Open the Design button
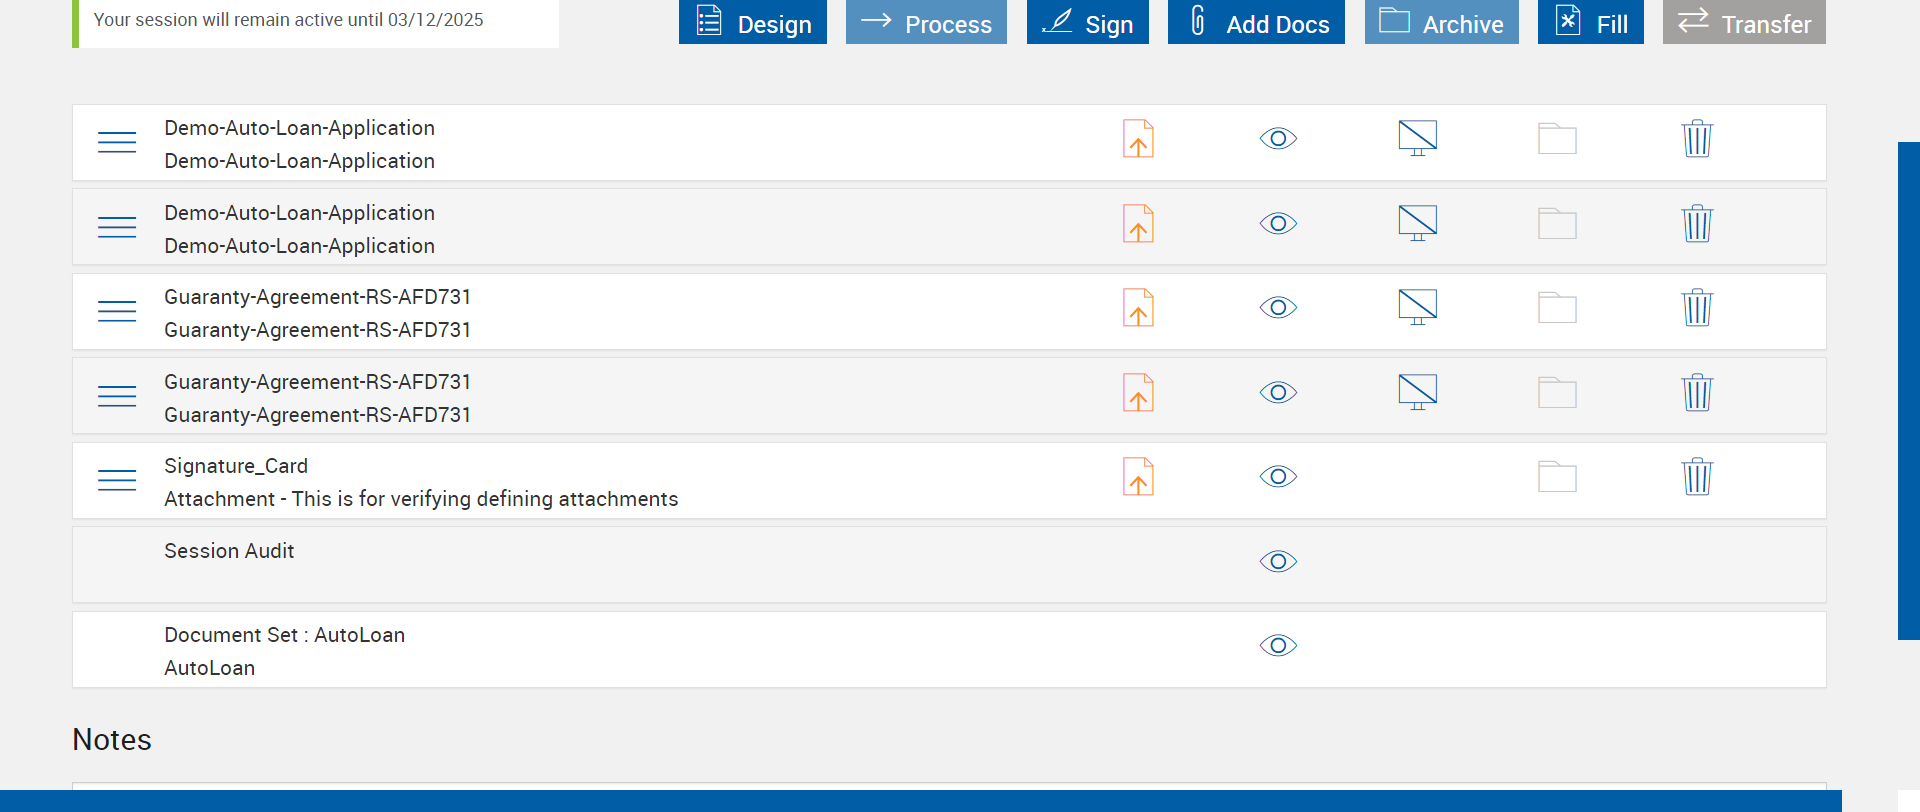 coord(752,22)
